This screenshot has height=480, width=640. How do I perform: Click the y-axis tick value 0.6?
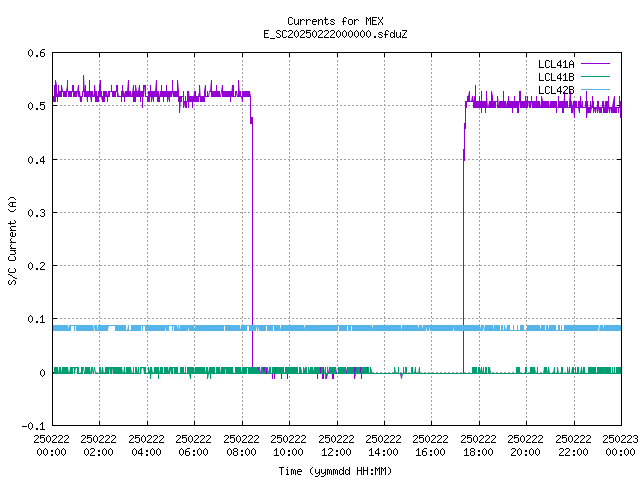36,53
